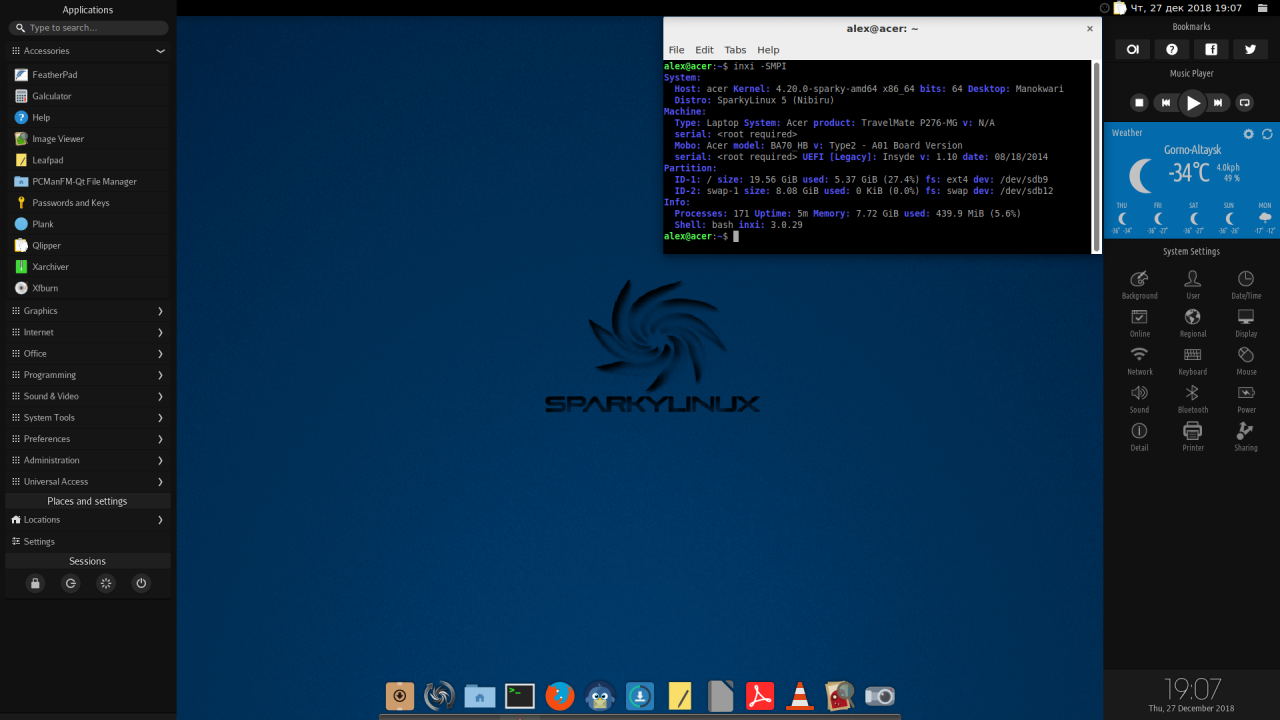The width and height of the screenshot is (1280, 720).
Task: Click the restart session button
Action: (70, 583)
